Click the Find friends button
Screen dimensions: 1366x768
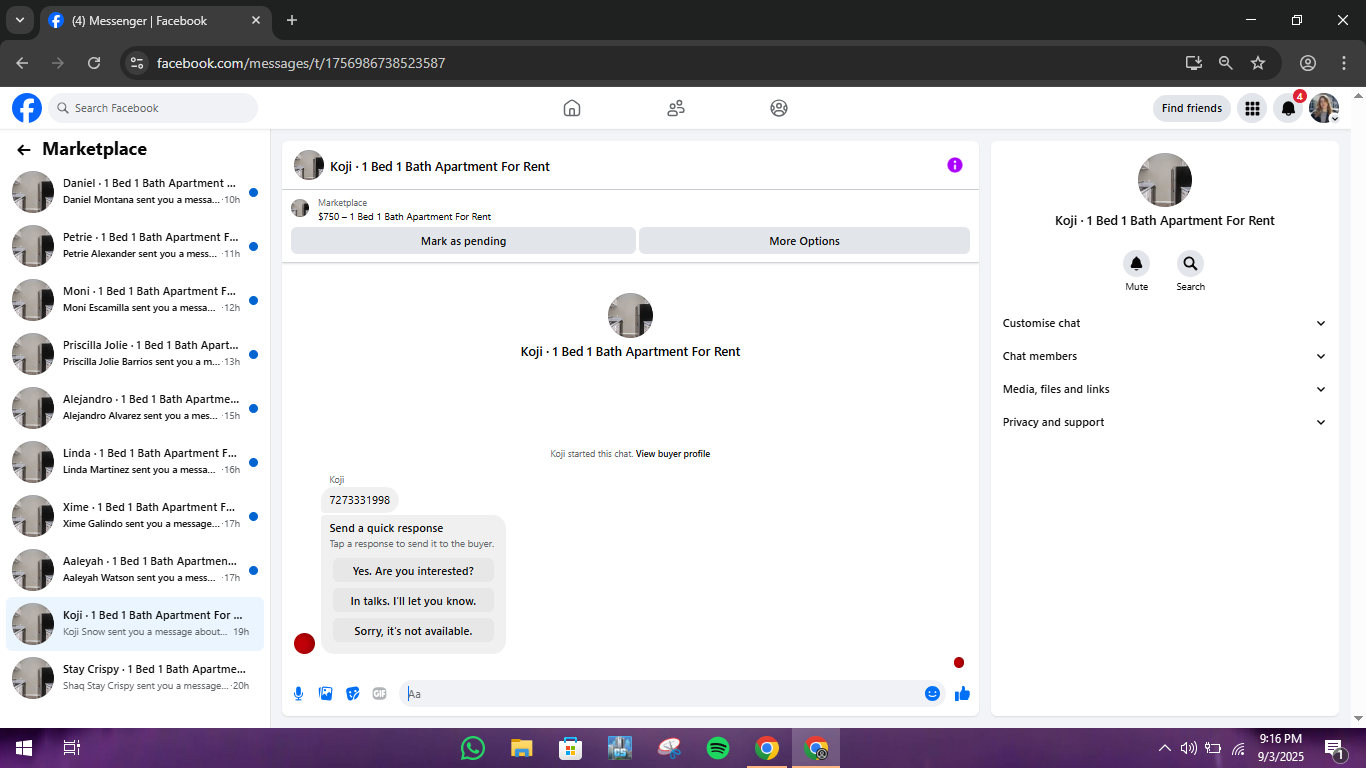tap(1192, 108)
